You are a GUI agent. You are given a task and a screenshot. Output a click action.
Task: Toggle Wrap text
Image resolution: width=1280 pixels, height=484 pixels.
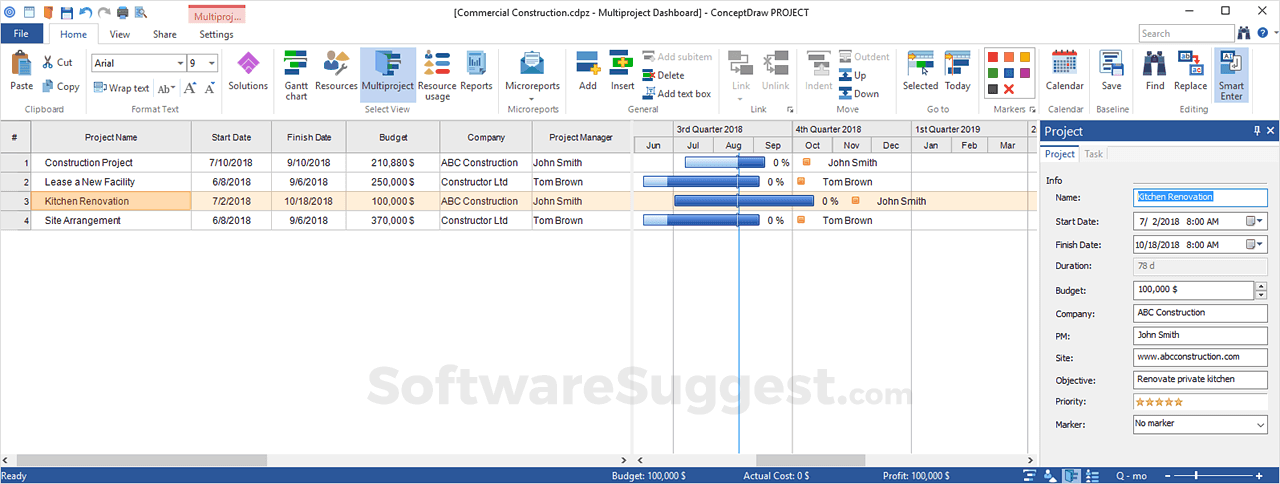(121, 88)
